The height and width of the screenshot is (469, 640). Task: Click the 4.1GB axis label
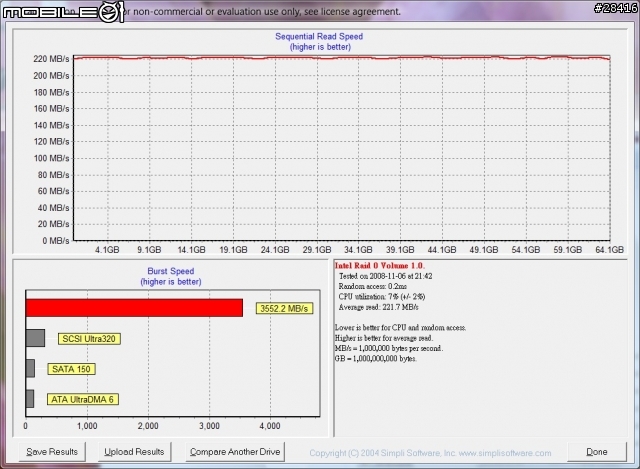(107, 250)
